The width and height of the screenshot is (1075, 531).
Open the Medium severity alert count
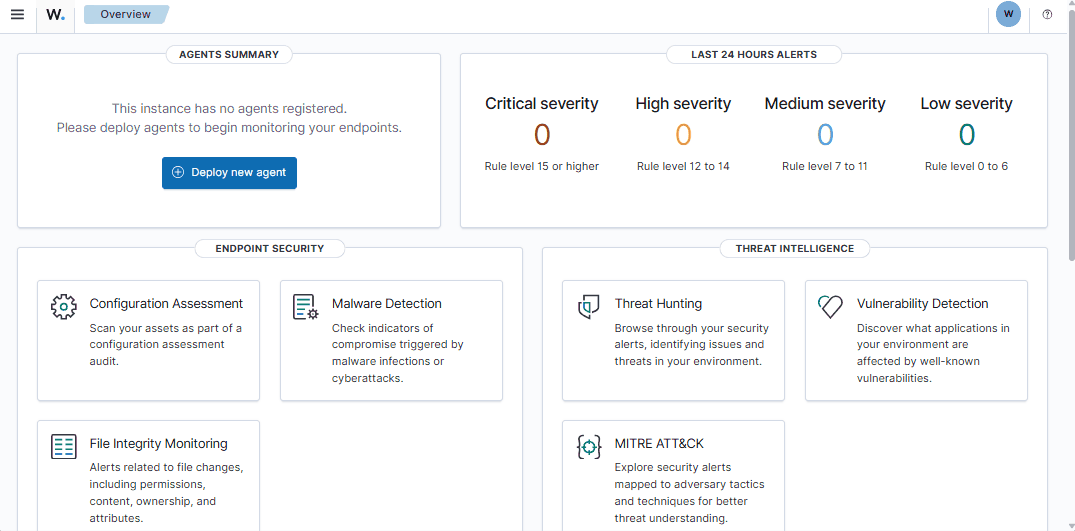coord(825,135)
